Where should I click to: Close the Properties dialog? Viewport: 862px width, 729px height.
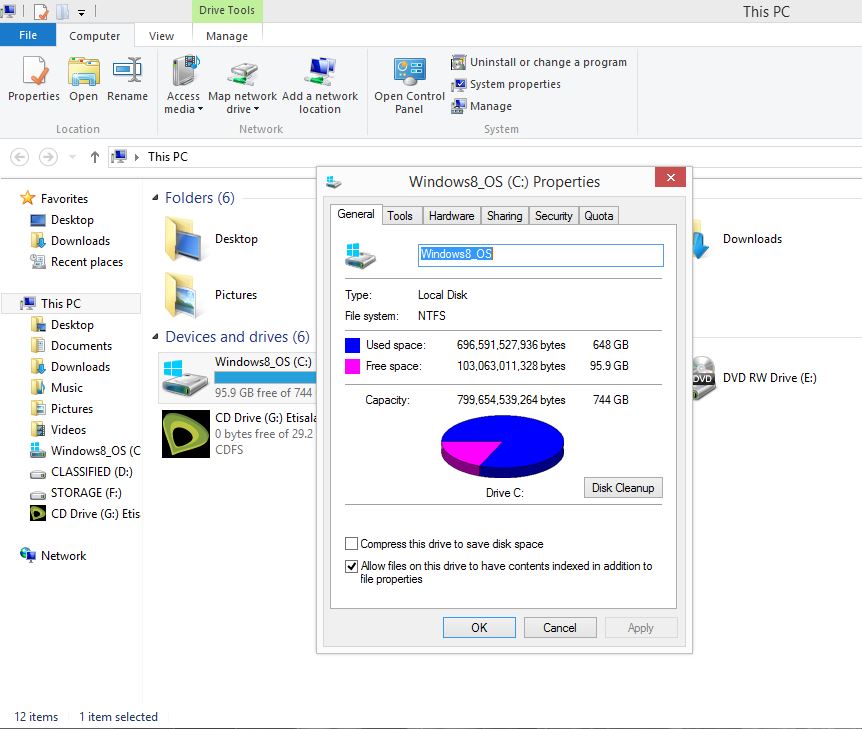coord(670,178)
